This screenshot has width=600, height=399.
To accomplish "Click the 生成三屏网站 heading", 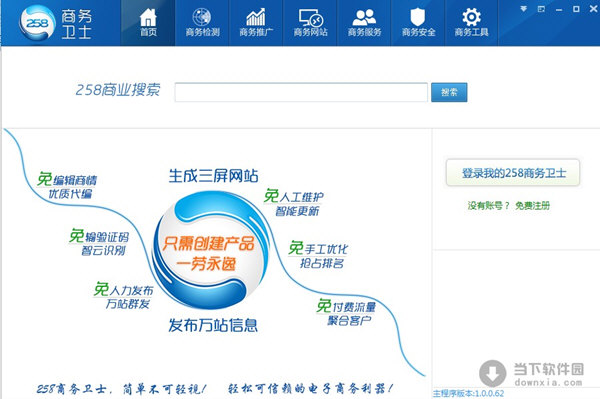I will (213, 176).
